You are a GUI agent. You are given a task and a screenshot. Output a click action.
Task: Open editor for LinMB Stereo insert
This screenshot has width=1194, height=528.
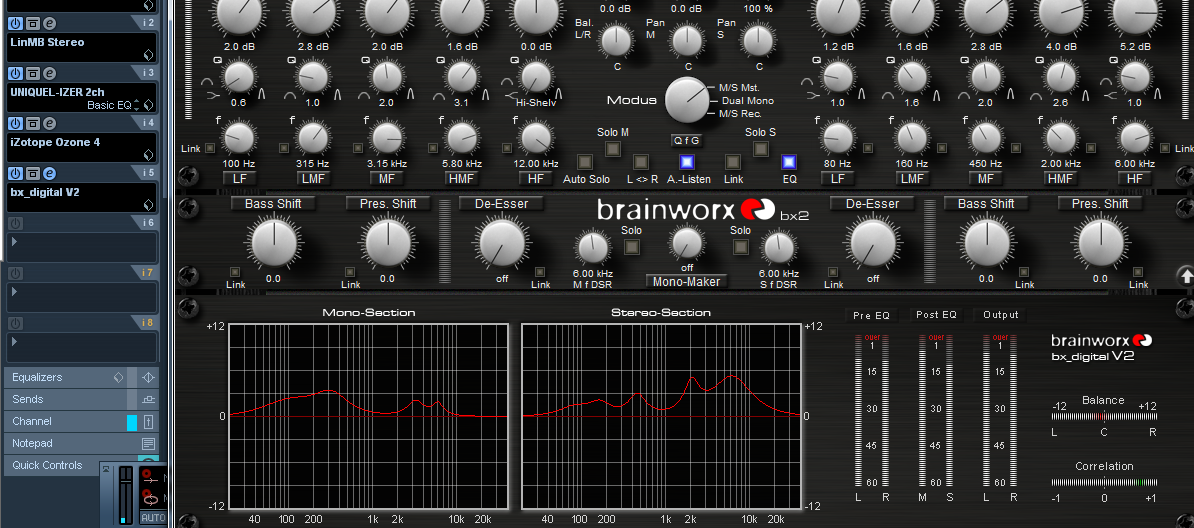coord(49,24)
